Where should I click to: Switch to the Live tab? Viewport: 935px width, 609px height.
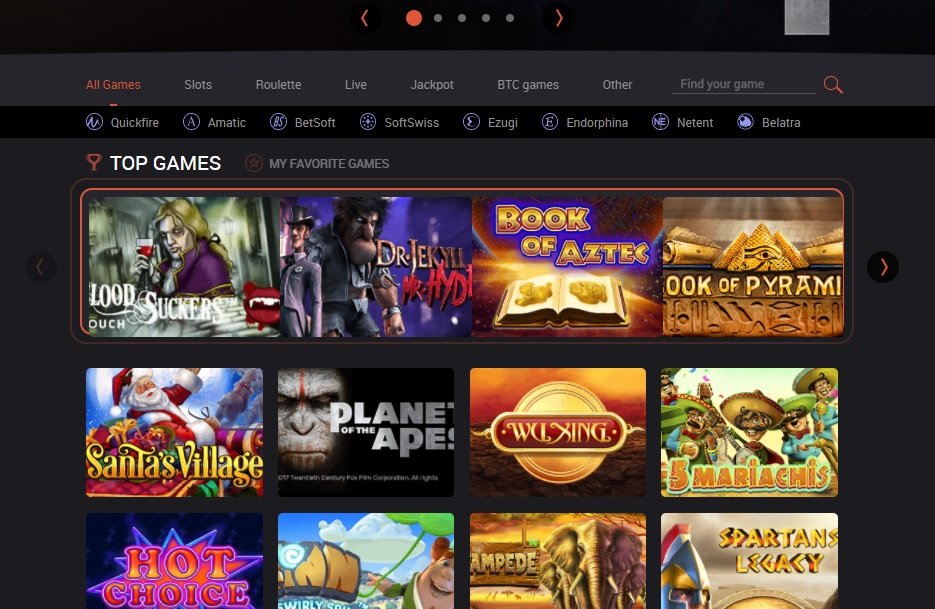pos(355,85)
